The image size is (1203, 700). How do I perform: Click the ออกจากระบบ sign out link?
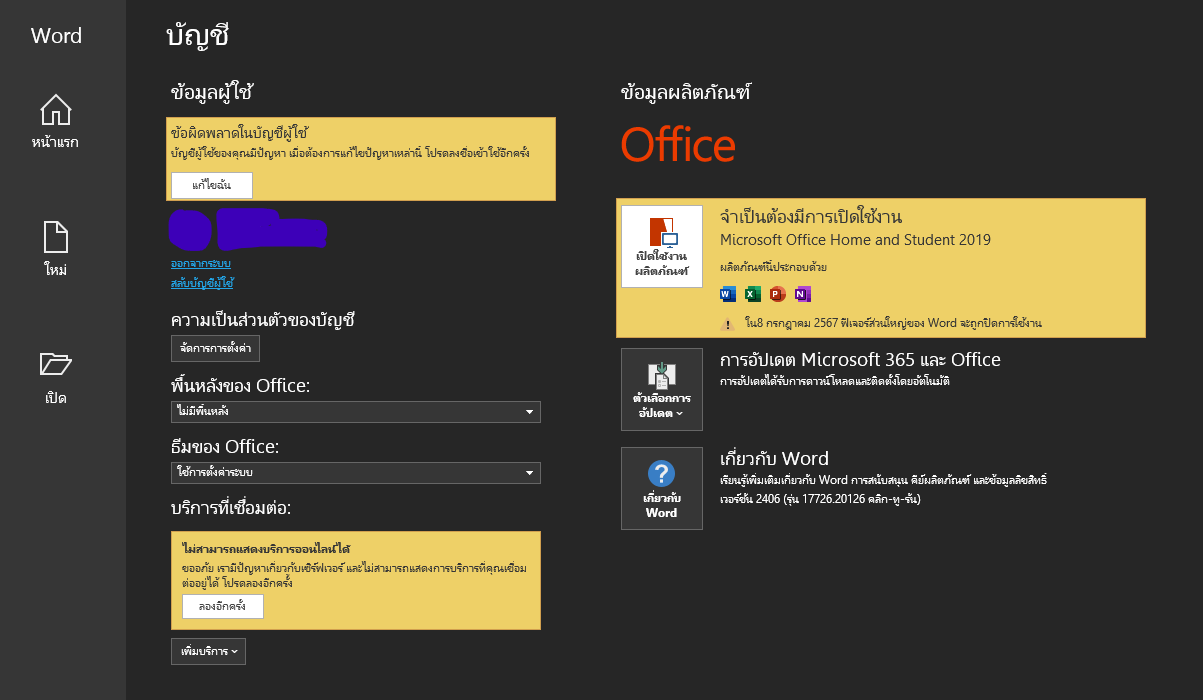pyautogui.click(x=201, y=264)
